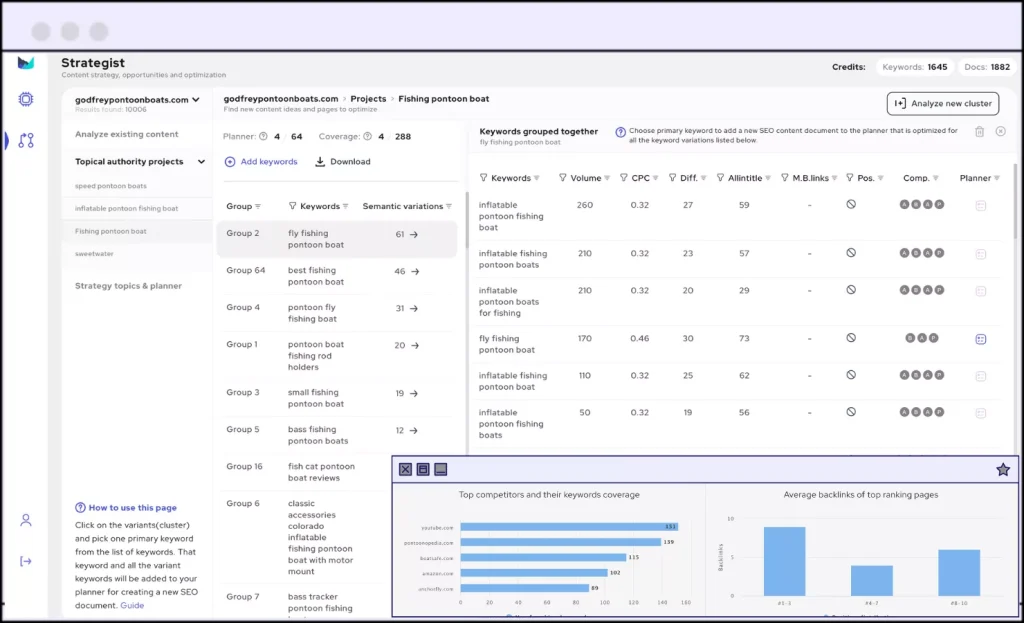
Task: Collapse Topical authority projects section
Action: click(x=201, y=161)
